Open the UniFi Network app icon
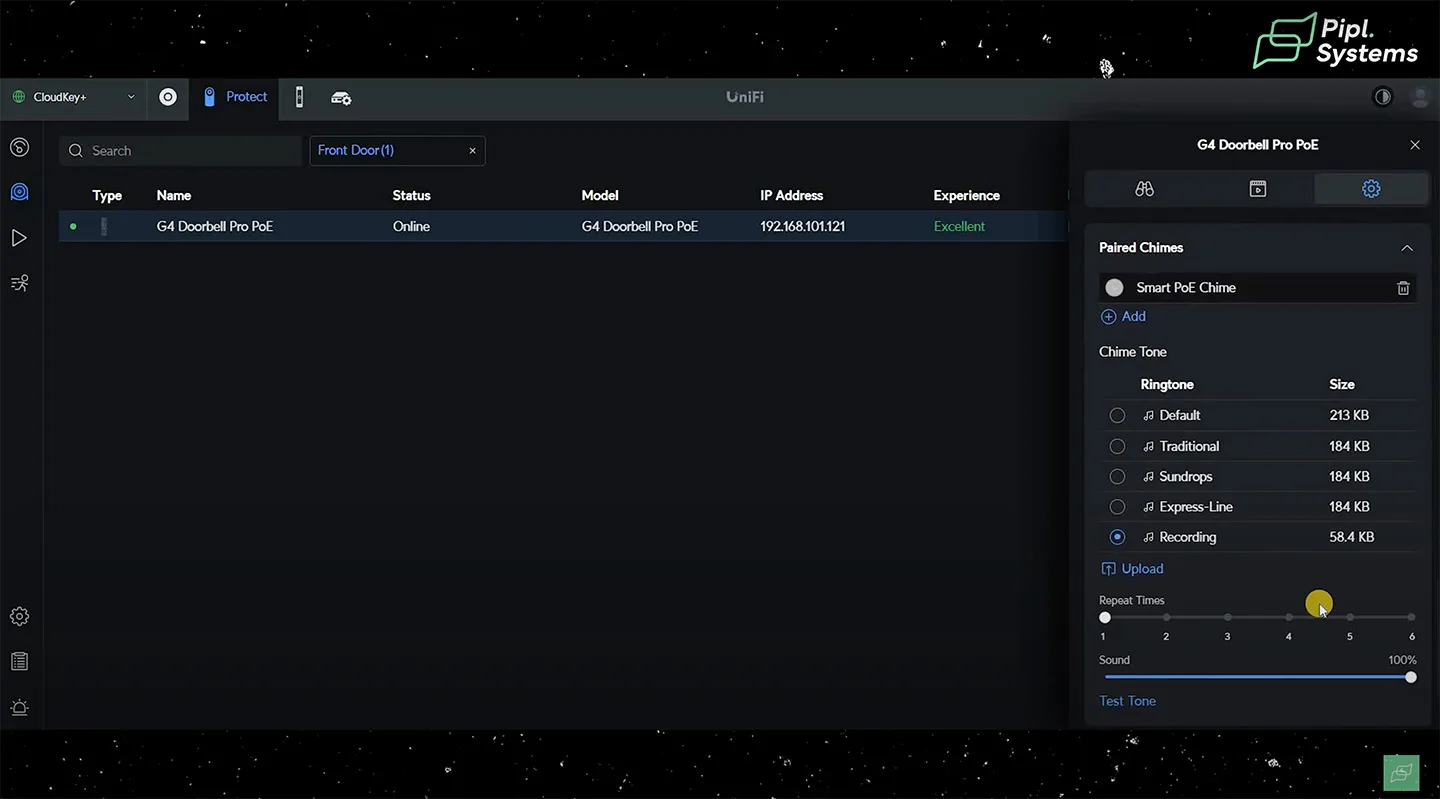 [x=168, y=97]
